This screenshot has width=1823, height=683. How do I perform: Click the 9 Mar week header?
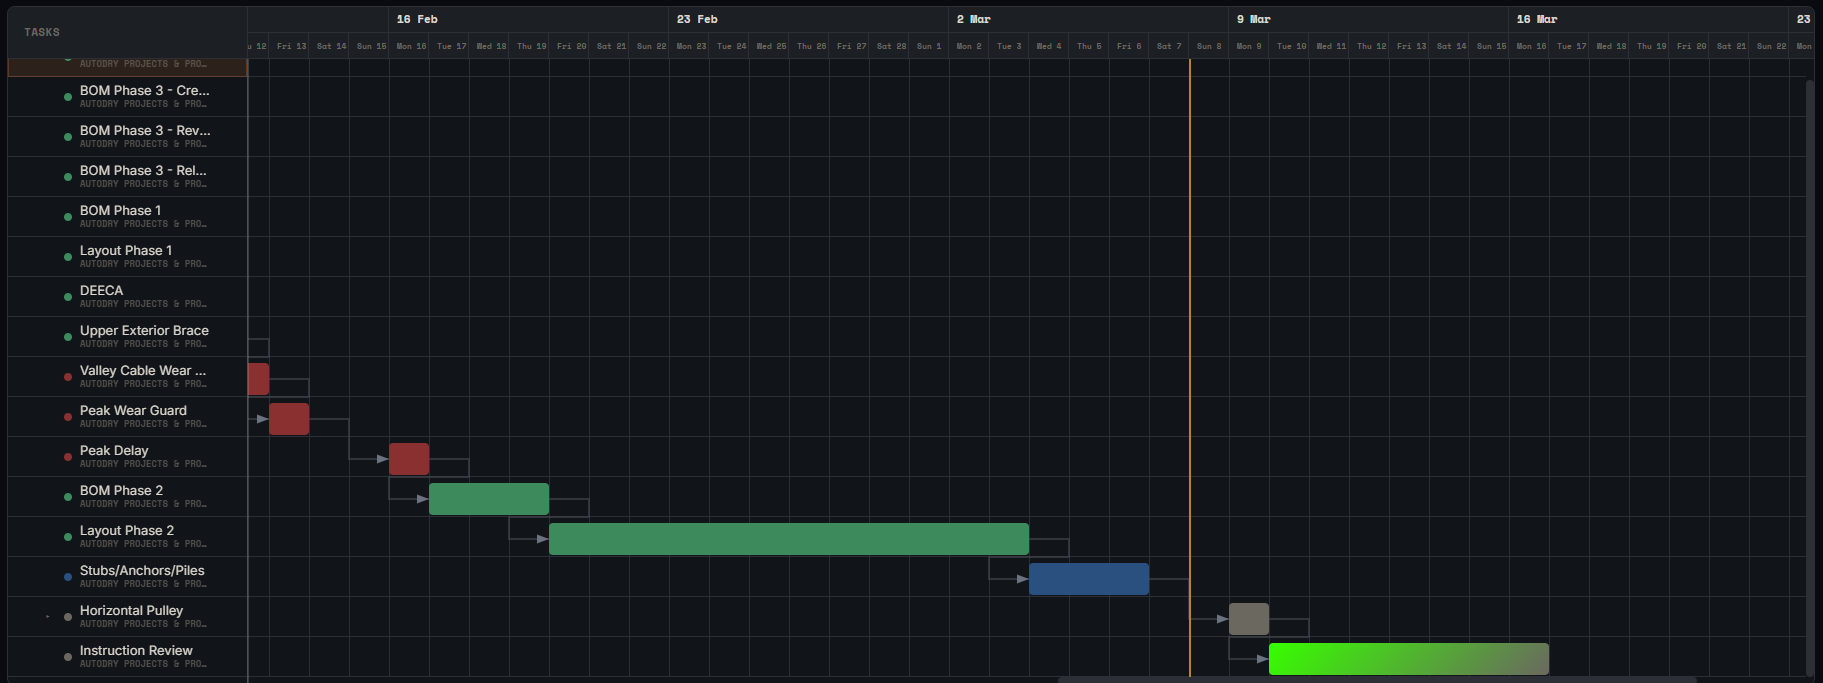[1253, 19]
